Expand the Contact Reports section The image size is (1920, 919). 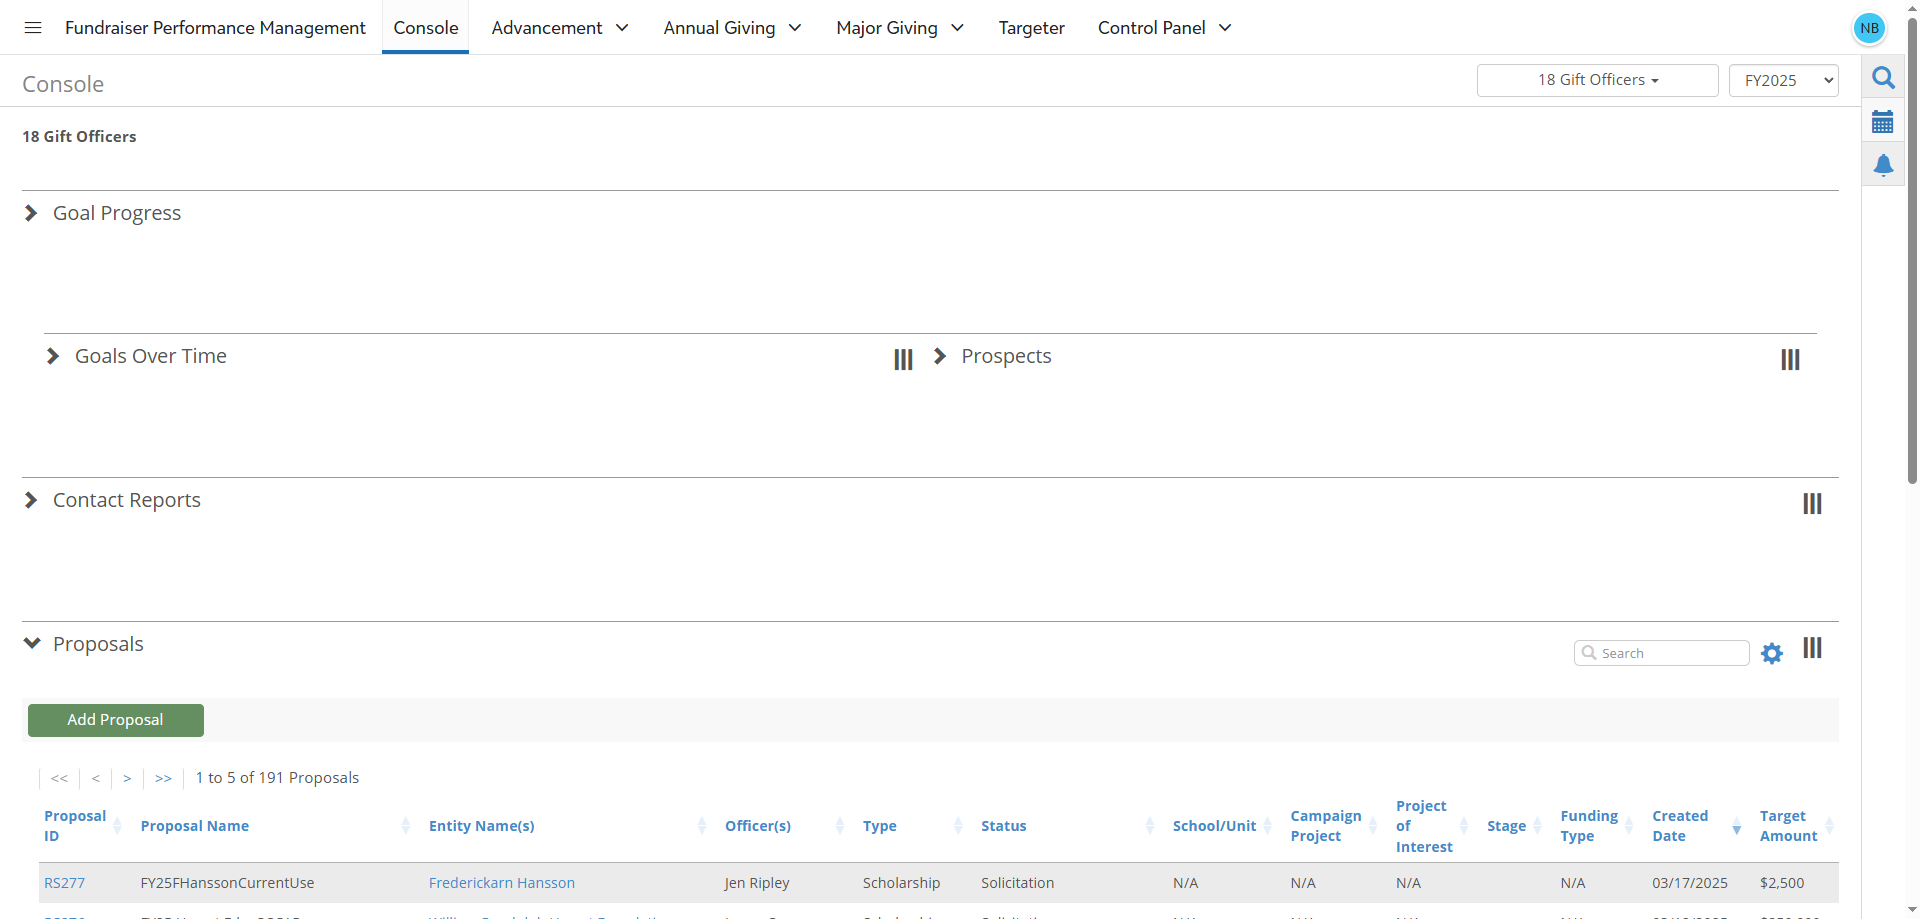(31, 500)
